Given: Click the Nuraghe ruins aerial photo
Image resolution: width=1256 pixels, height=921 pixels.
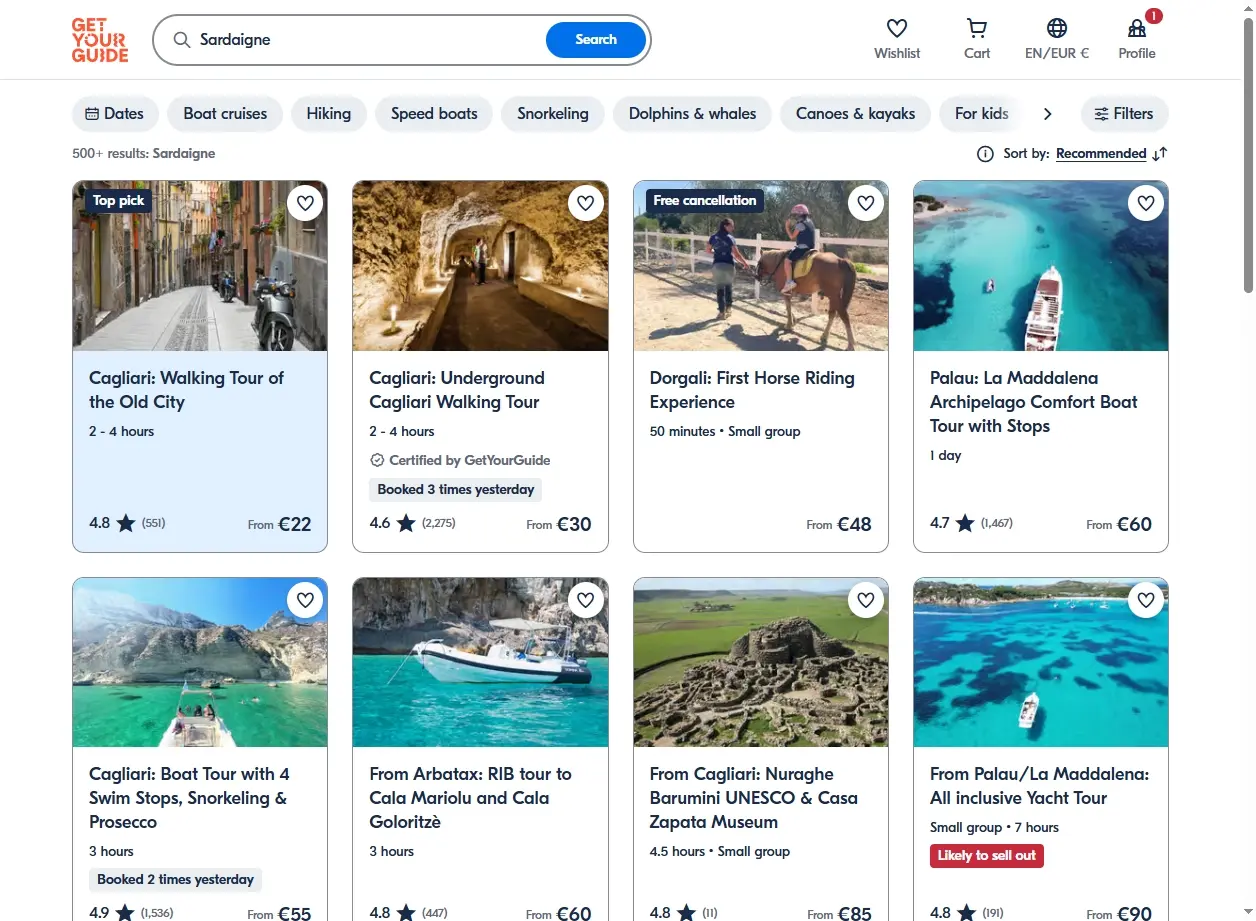Looking at the screenshot, I should (761, 662).
